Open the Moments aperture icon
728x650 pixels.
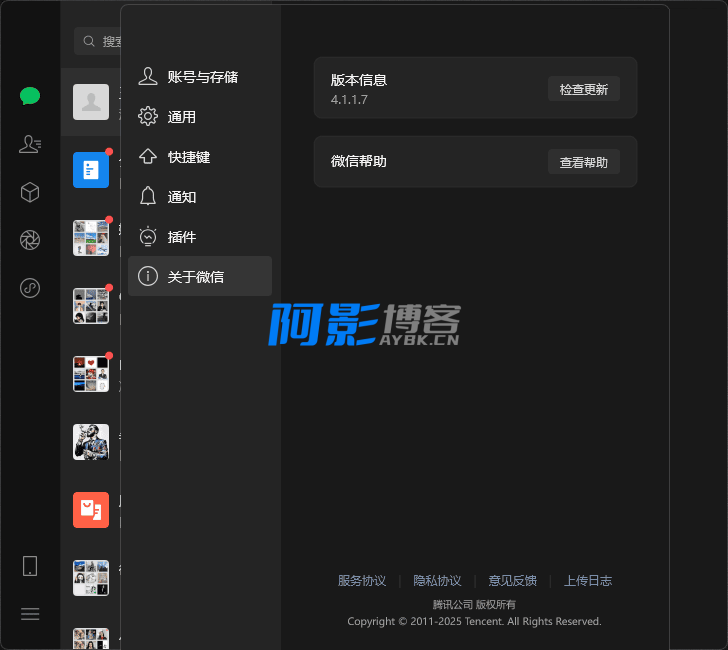click(30, 240)
